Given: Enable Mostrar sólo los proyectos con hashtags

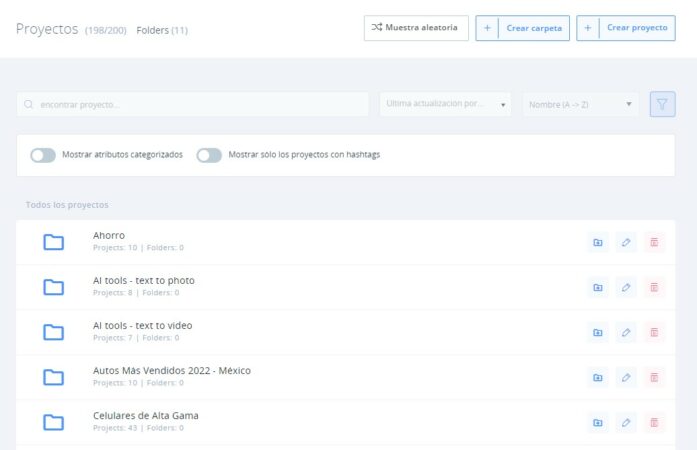Looking at the screenshot, I should [x=209, y=155].
